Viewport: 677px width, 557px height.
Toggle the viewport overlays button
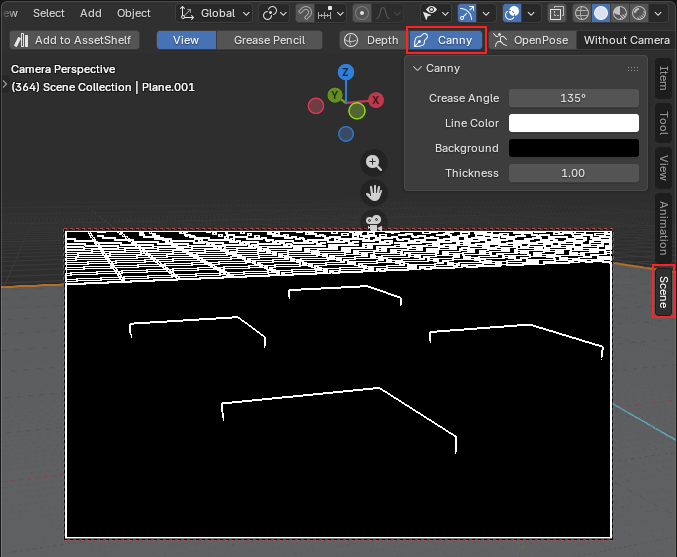pos(512,13)
